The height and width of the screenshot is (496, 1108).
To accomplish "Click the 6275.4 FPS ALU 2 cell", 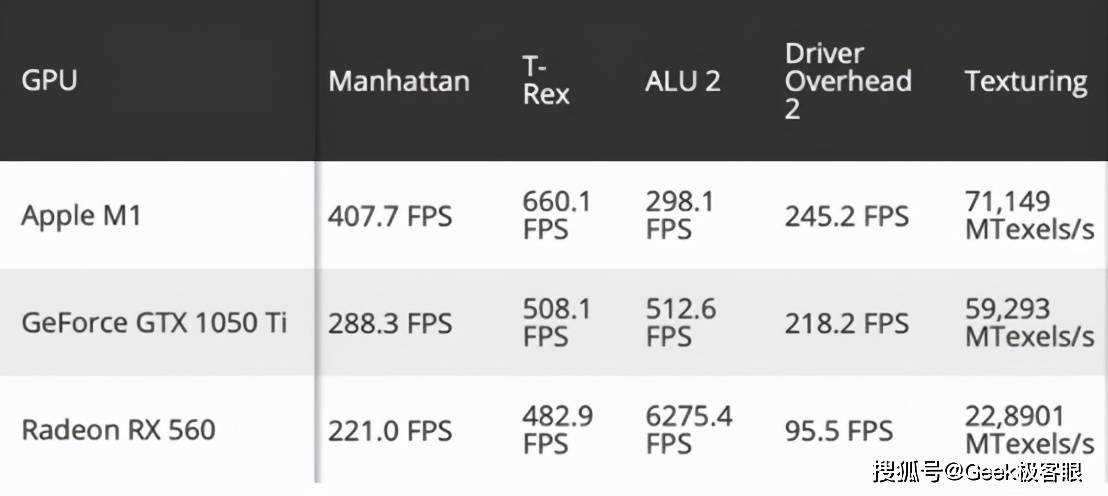I will (x=689, y=429).
